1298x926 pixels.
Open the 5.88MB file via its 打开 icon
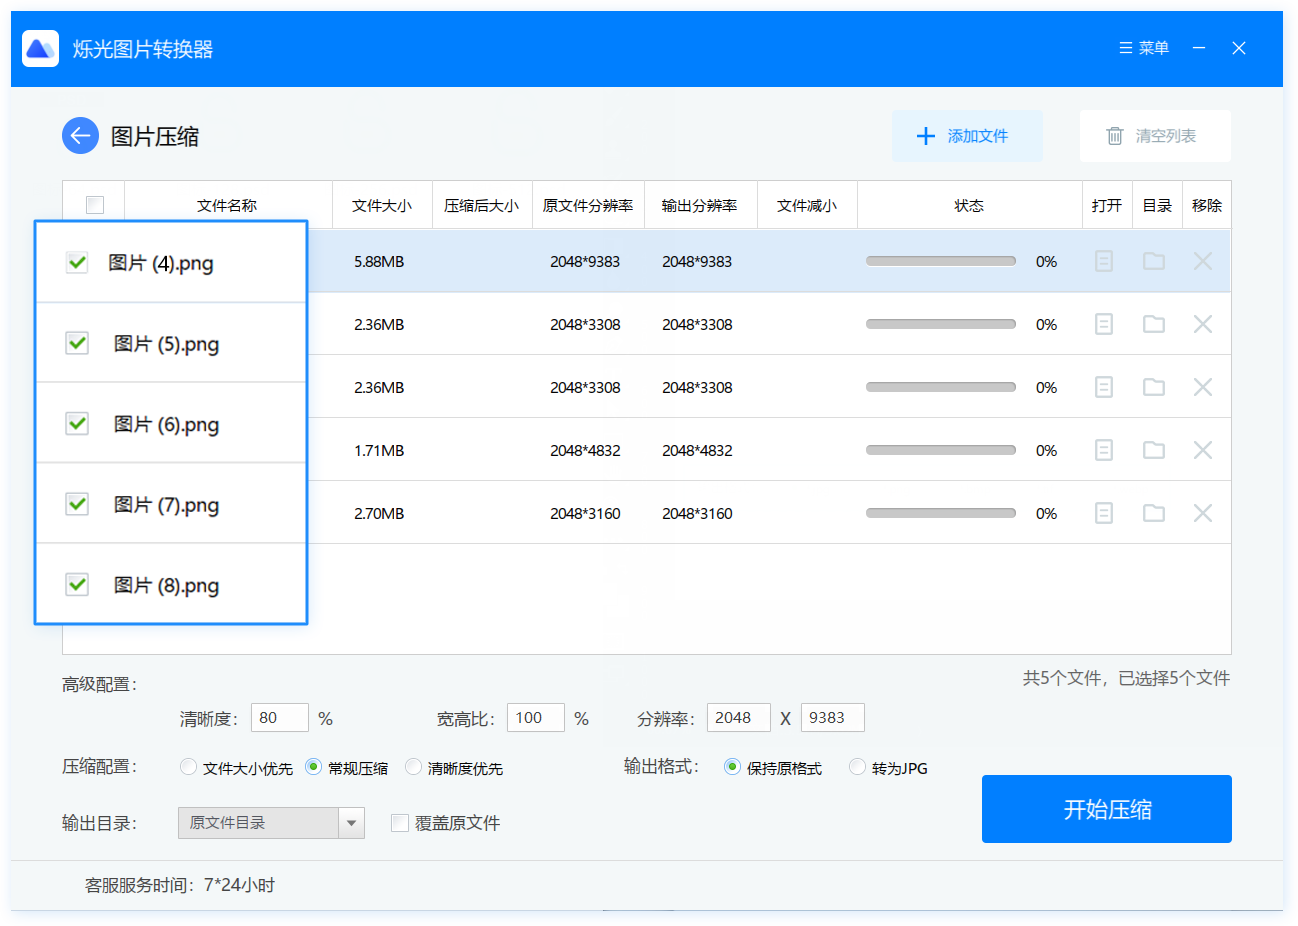(x=1103, y=261)
